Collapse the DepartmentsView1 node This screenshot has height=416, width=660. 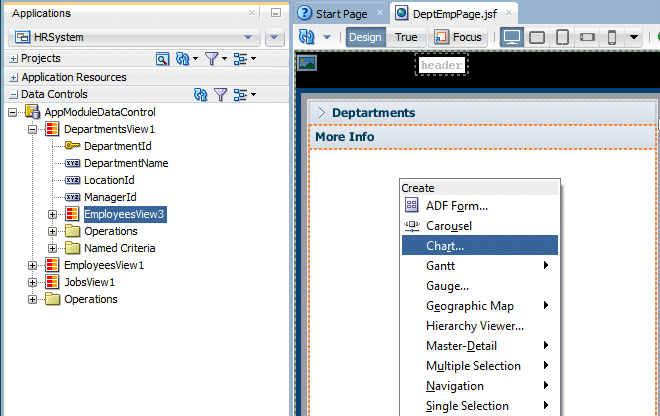[x=32, y=129]
